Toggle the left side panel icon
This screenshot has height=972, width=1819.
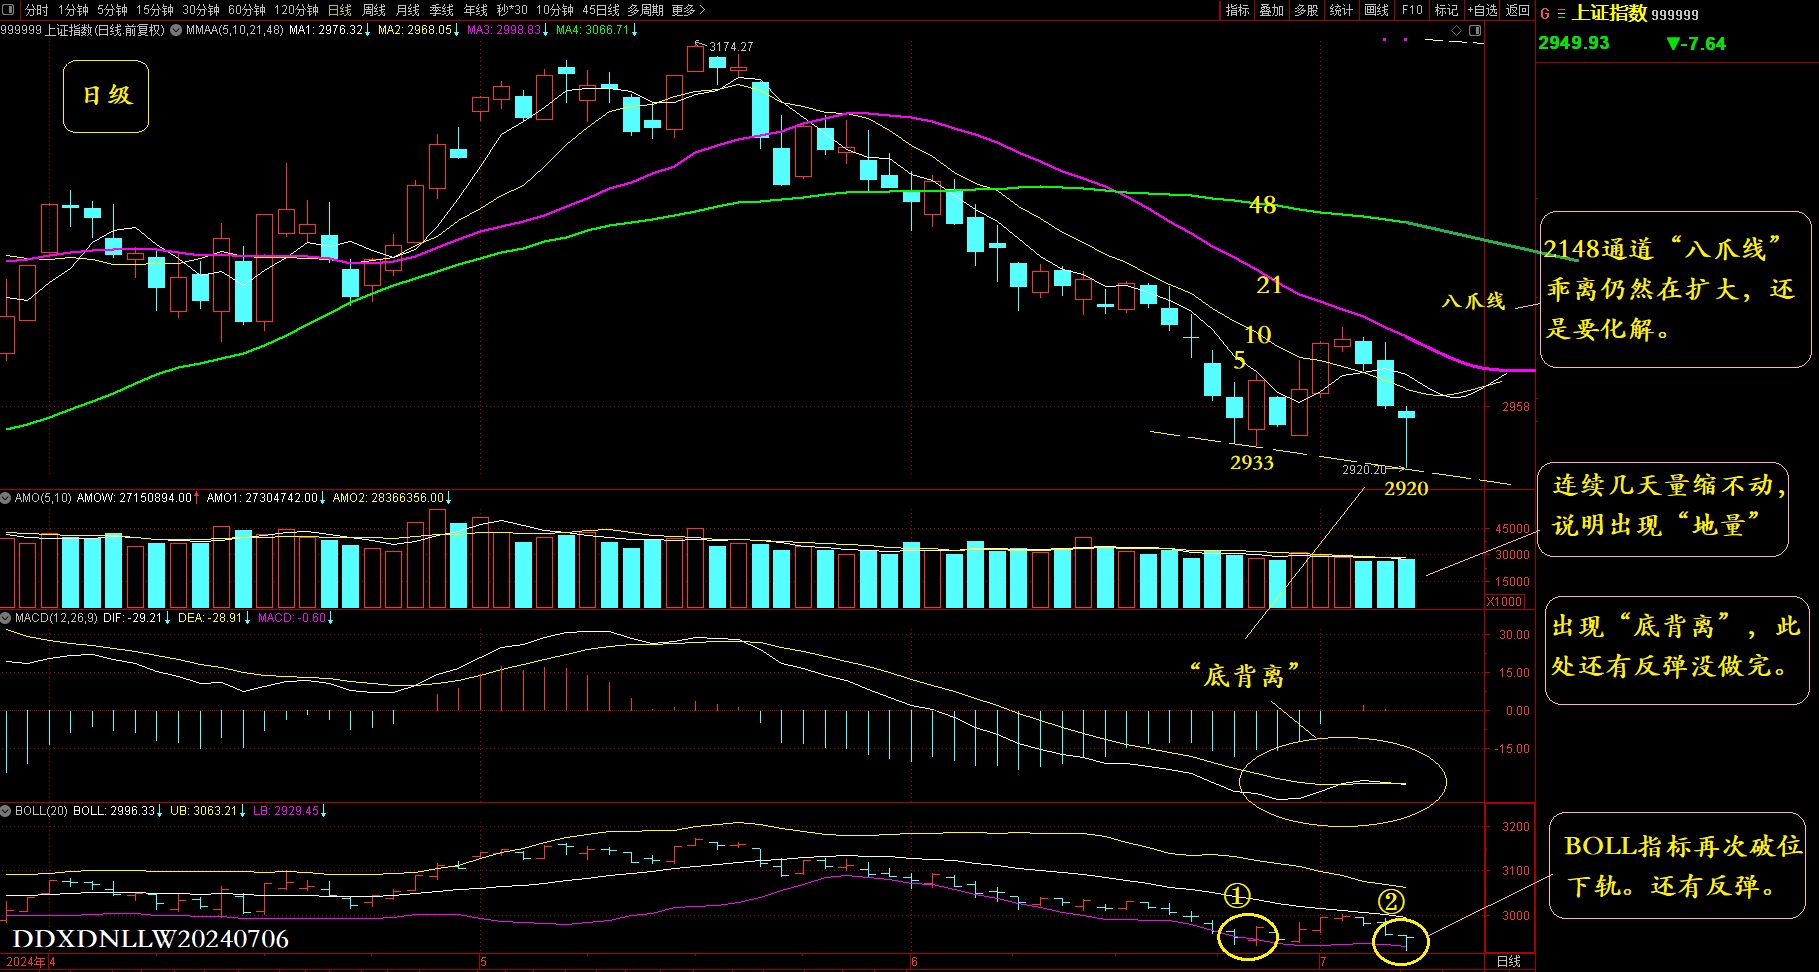pyautogui.click(x=10, y=10)
